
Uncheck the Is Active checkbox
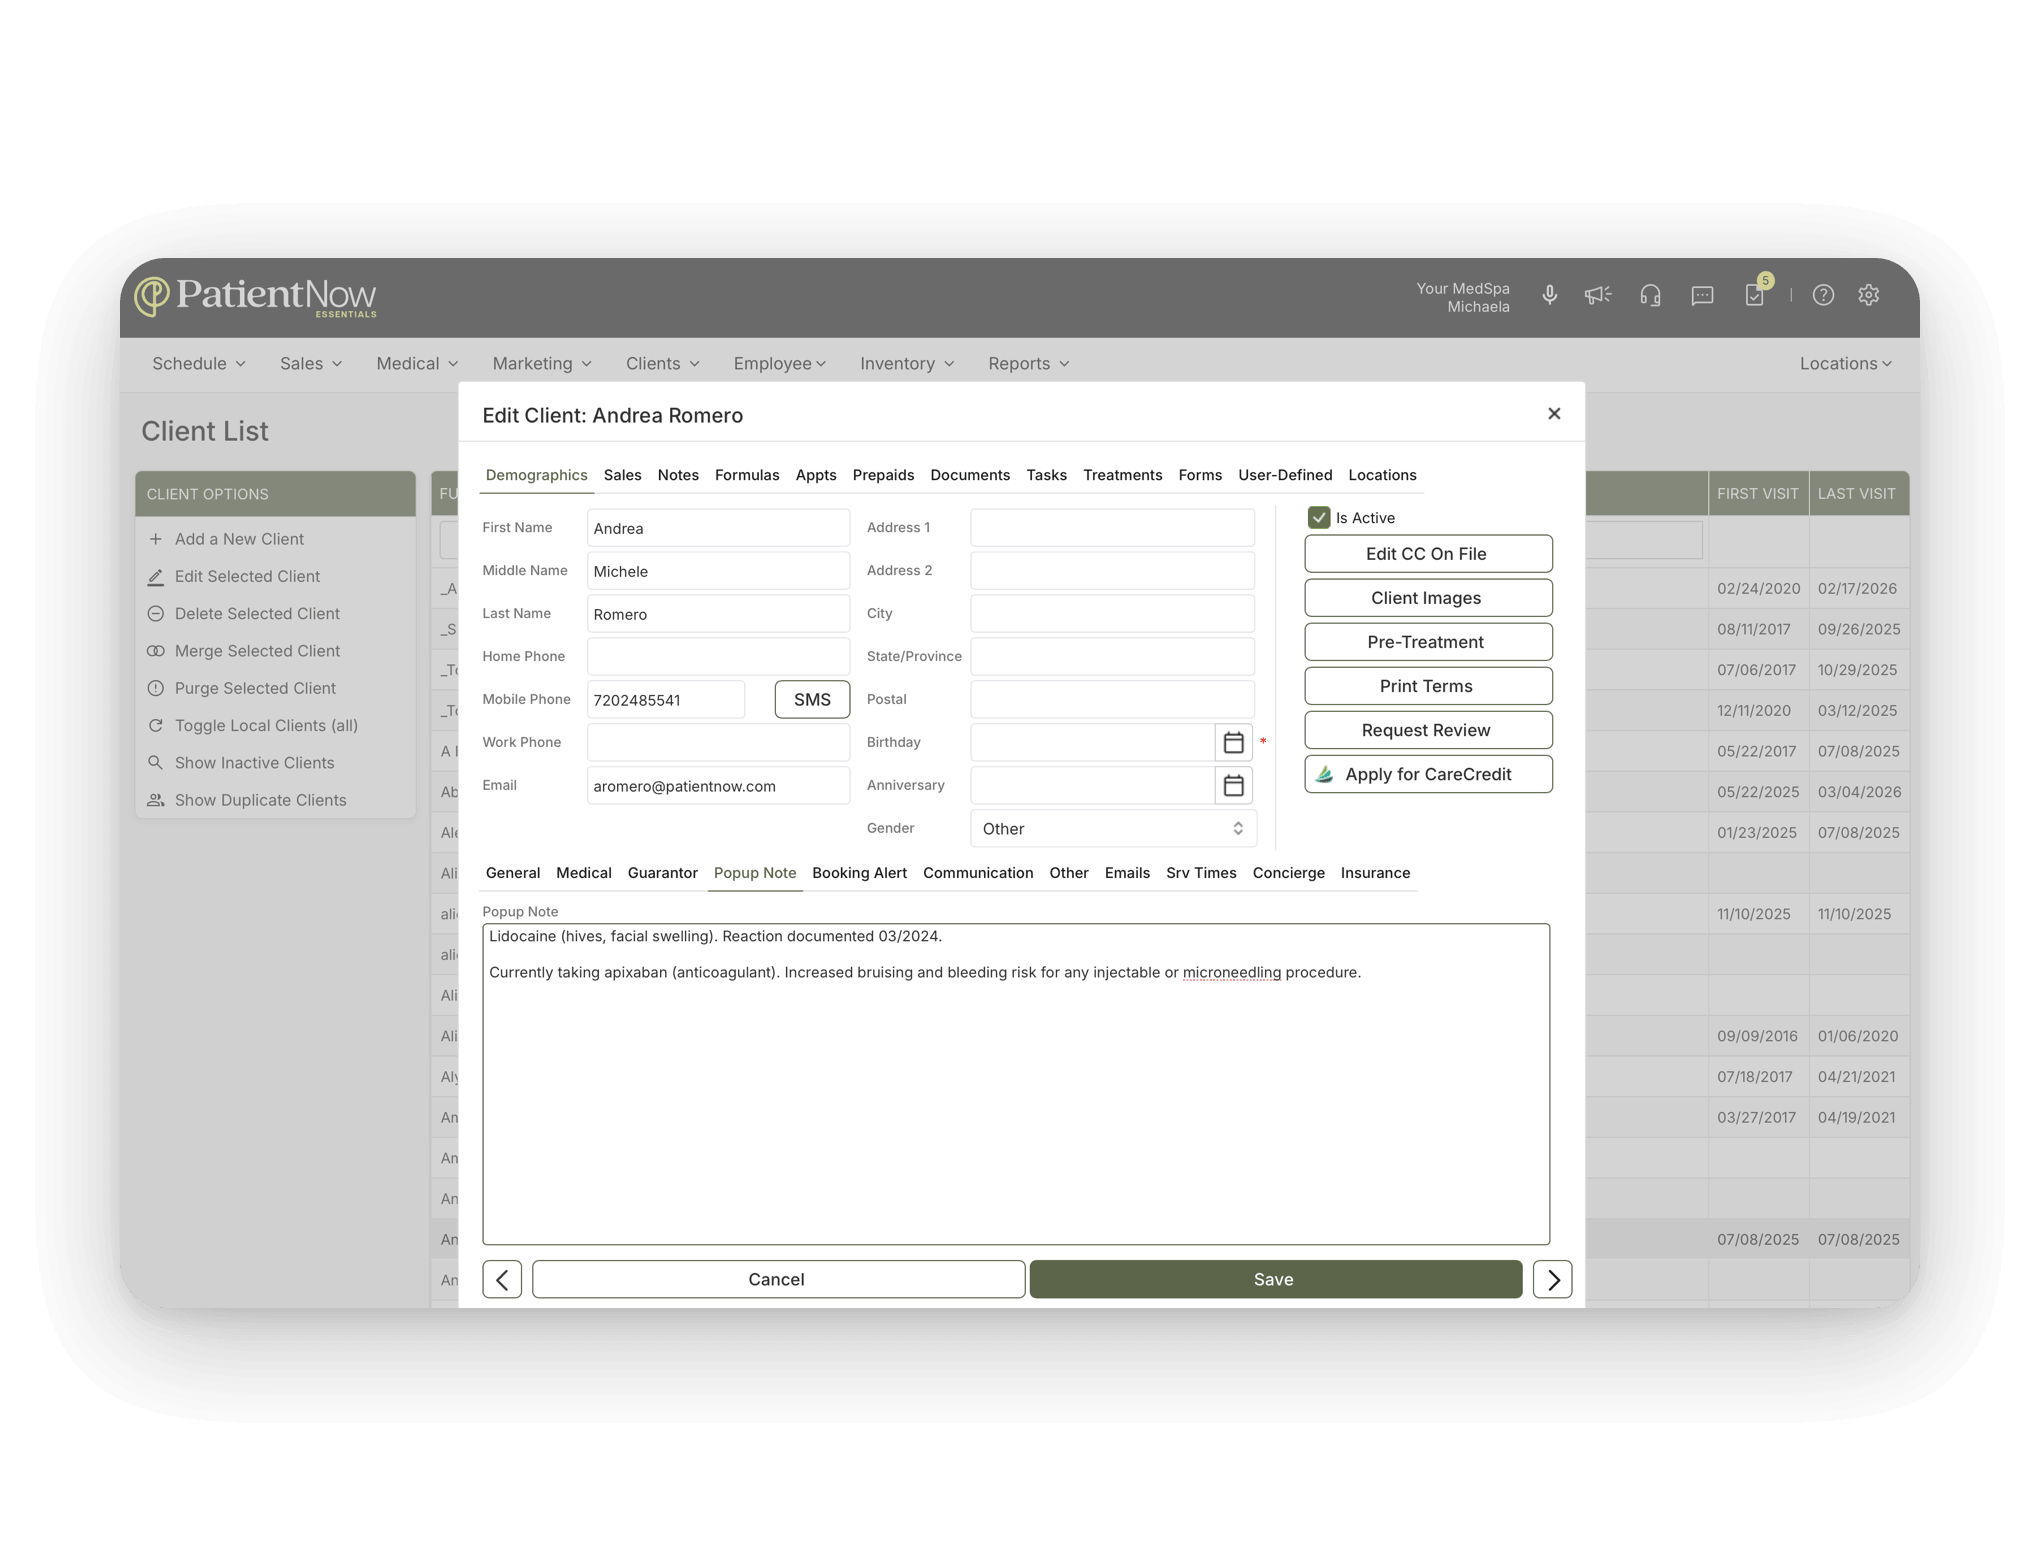coord(1318,517)
